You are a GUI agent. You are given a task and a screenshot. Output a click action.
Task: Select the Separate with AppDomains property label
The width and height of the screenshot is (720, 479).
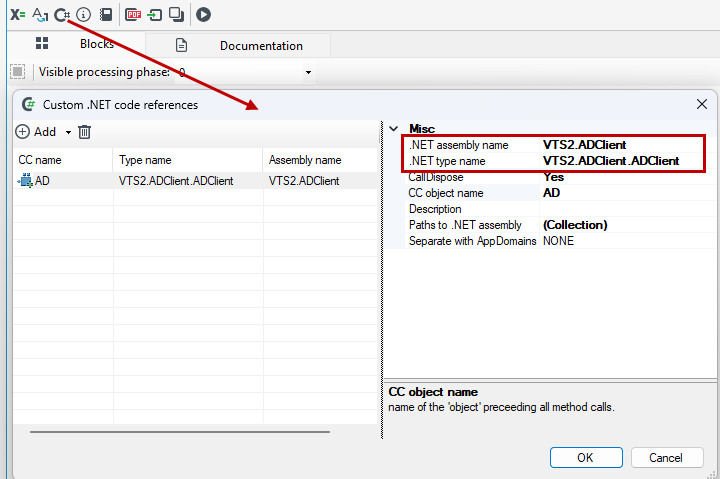(472, 241)
